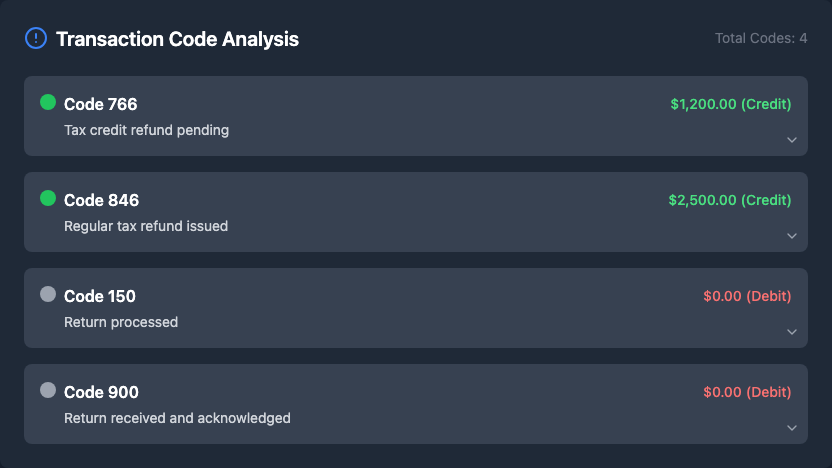This screenshot has width=832, height=468.
Task: Expand Code 900 details chevron
Action: pos(792,428)
